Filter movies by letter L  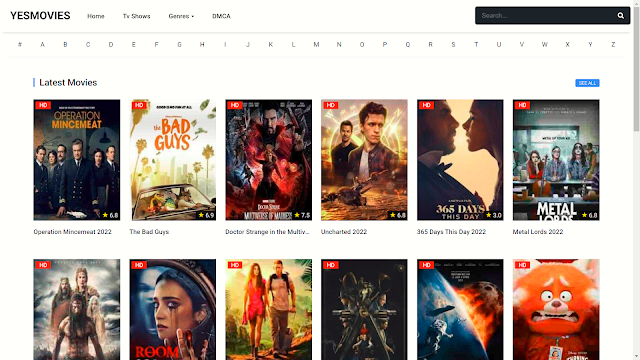pyautogui.click(x=293, y=44)
